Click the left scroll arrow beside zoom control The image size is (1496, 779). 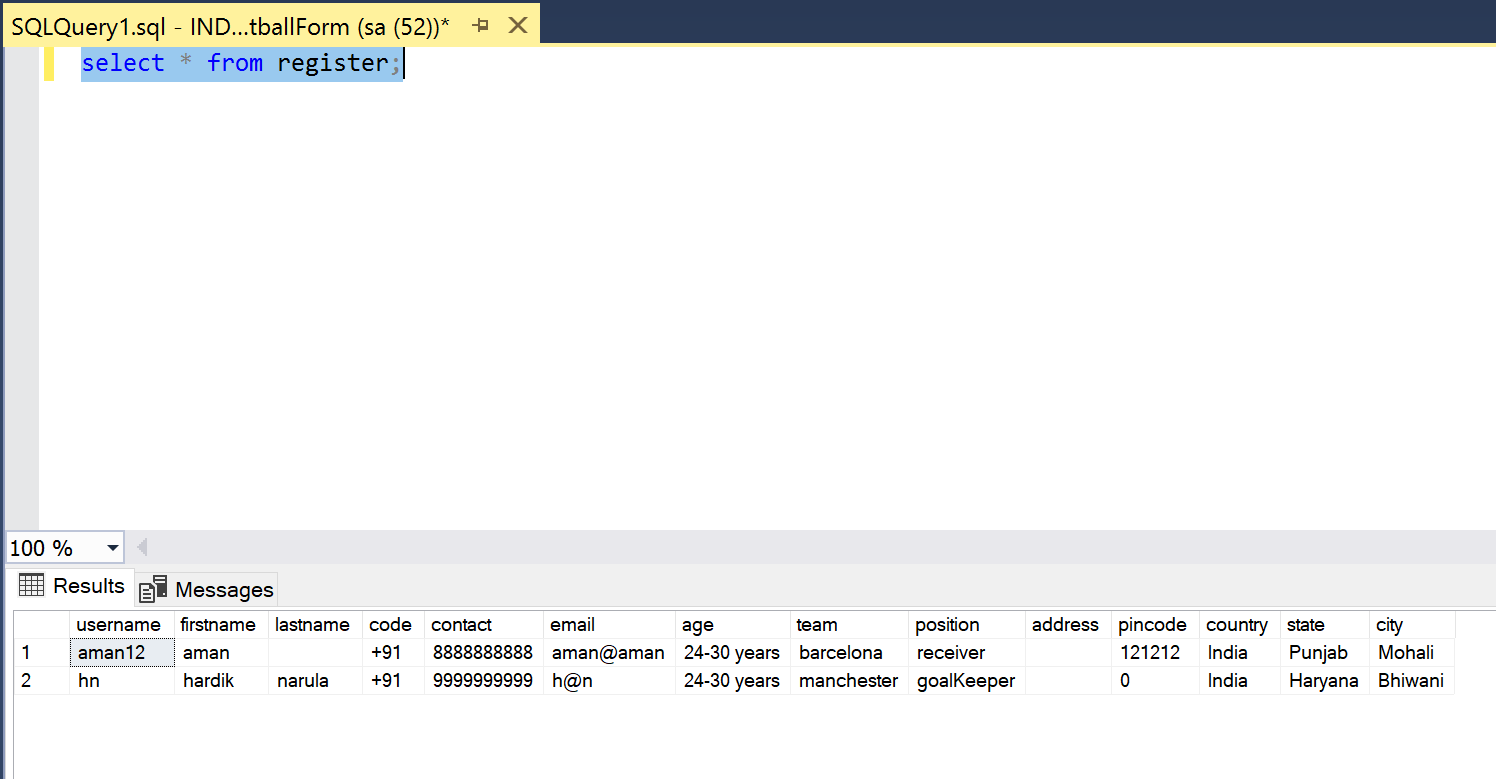(141, 547)
